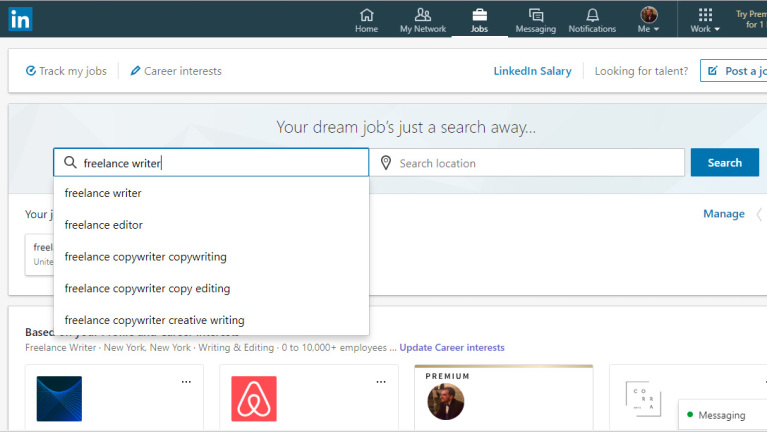Click the magnifier icon in search field
Screen dimensions: 767x432
70,162
